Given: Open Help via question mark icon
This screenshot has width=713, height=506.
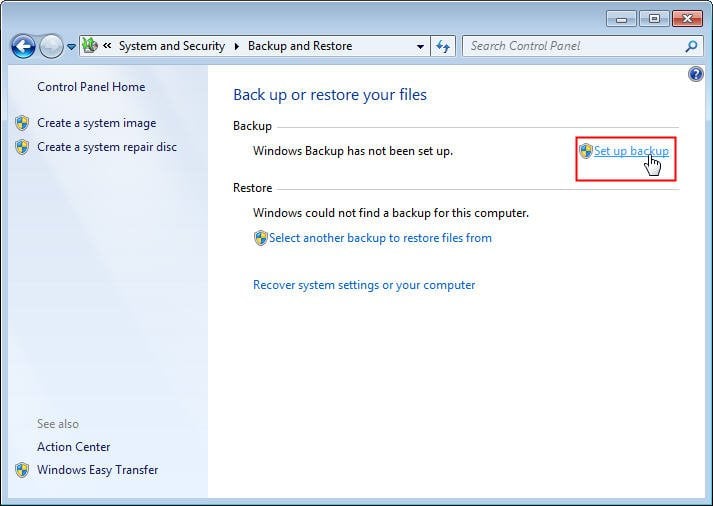Looking at the screenshot, I should coord(696,74).
